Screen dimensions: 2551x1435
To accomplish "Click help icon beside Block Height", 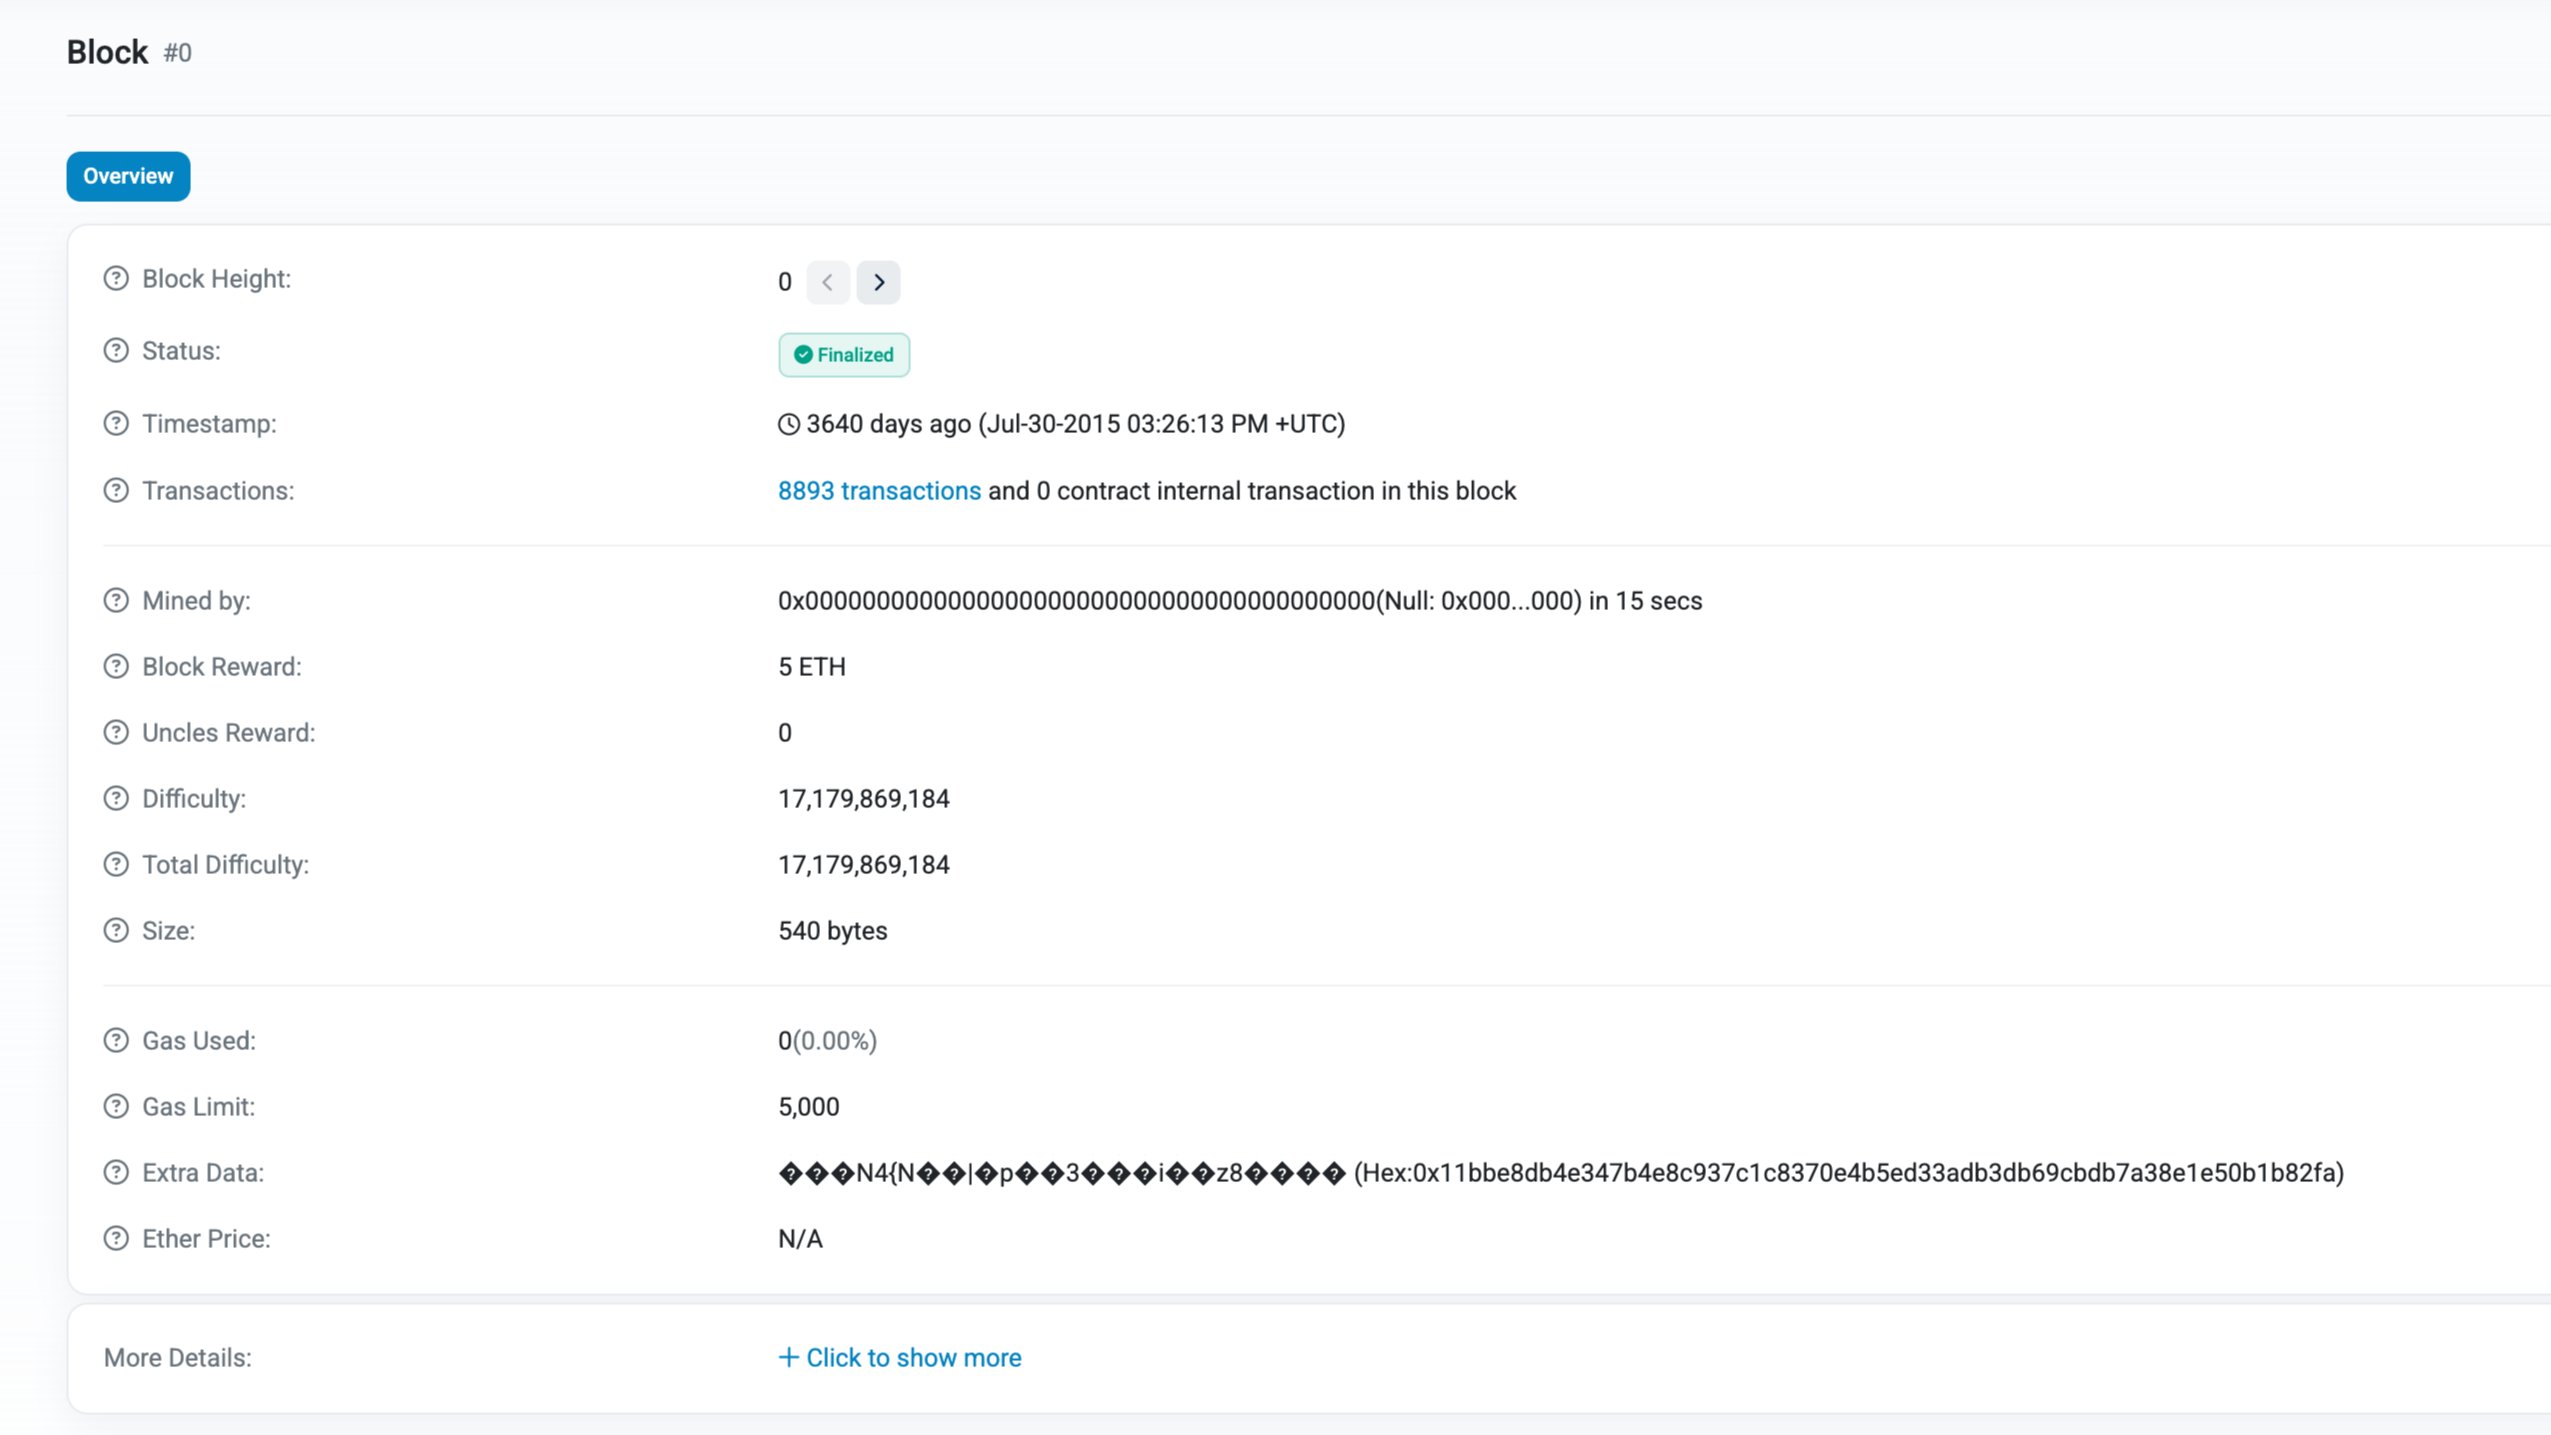I will 116,279.
